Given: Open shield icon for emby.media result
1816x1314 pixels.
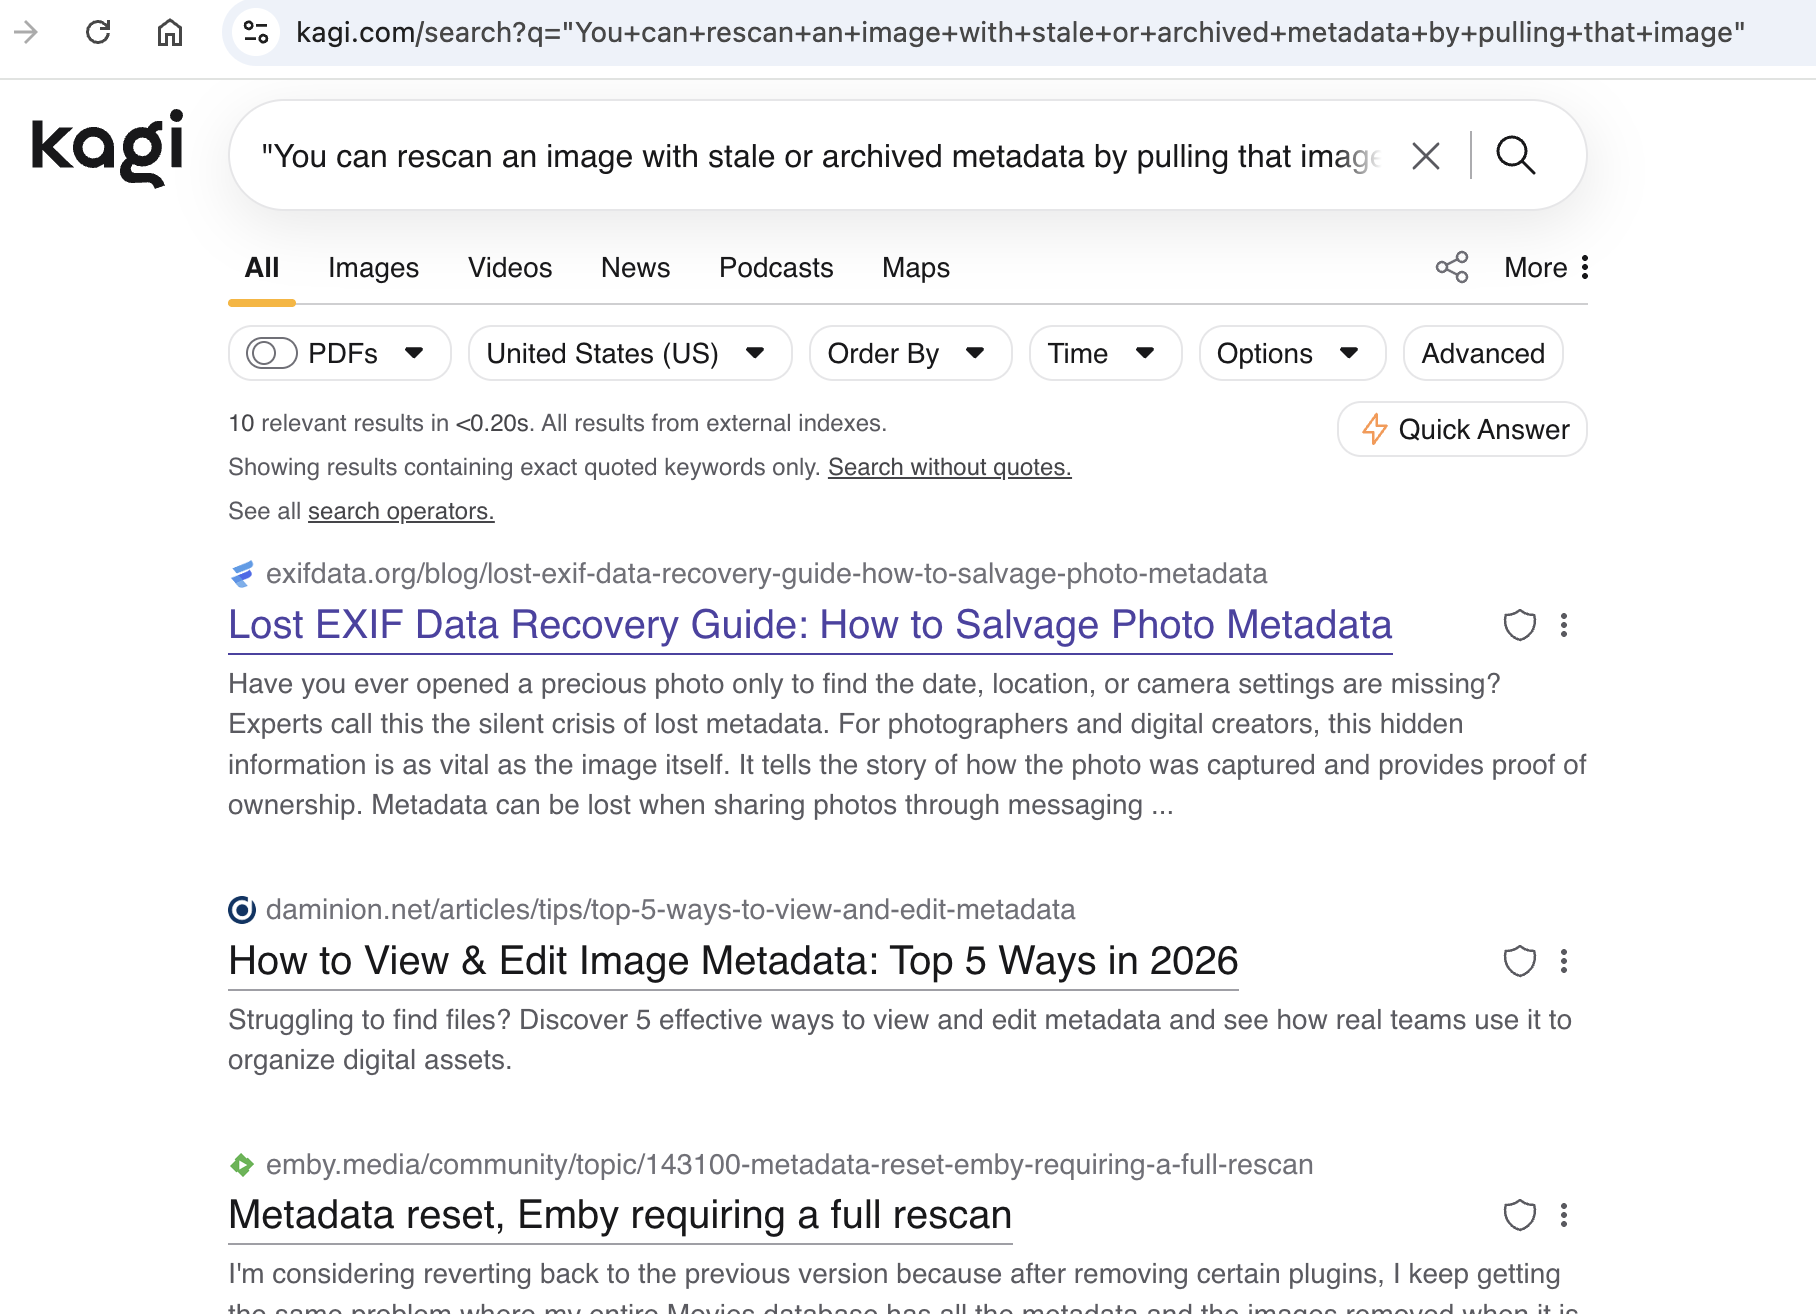Looking at the screenshot, I should point(1519,1215).
